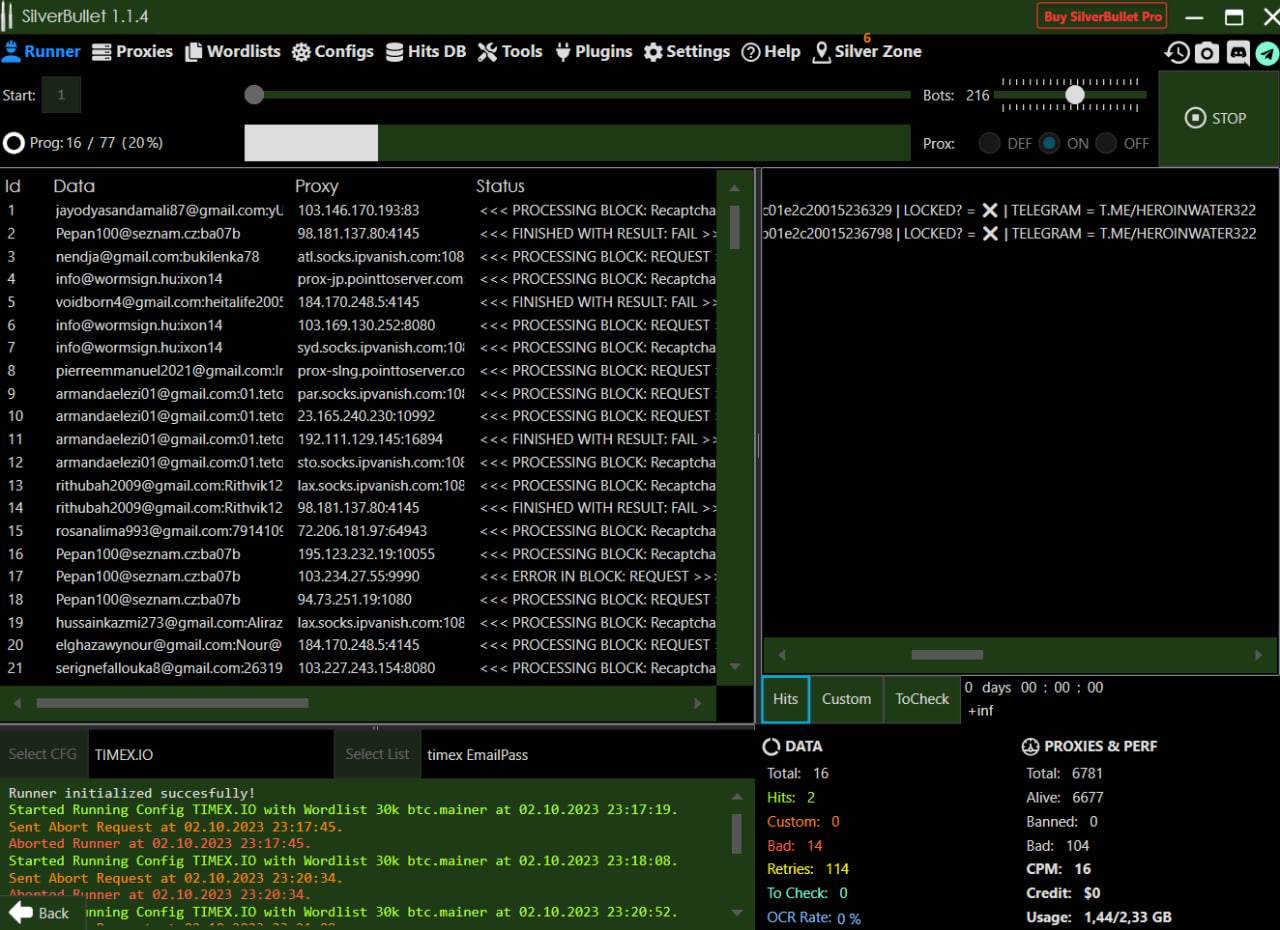Switch to the ToCheck tab
The width and height of the screenshot is (1280, 930).
(x=921, y=699)
